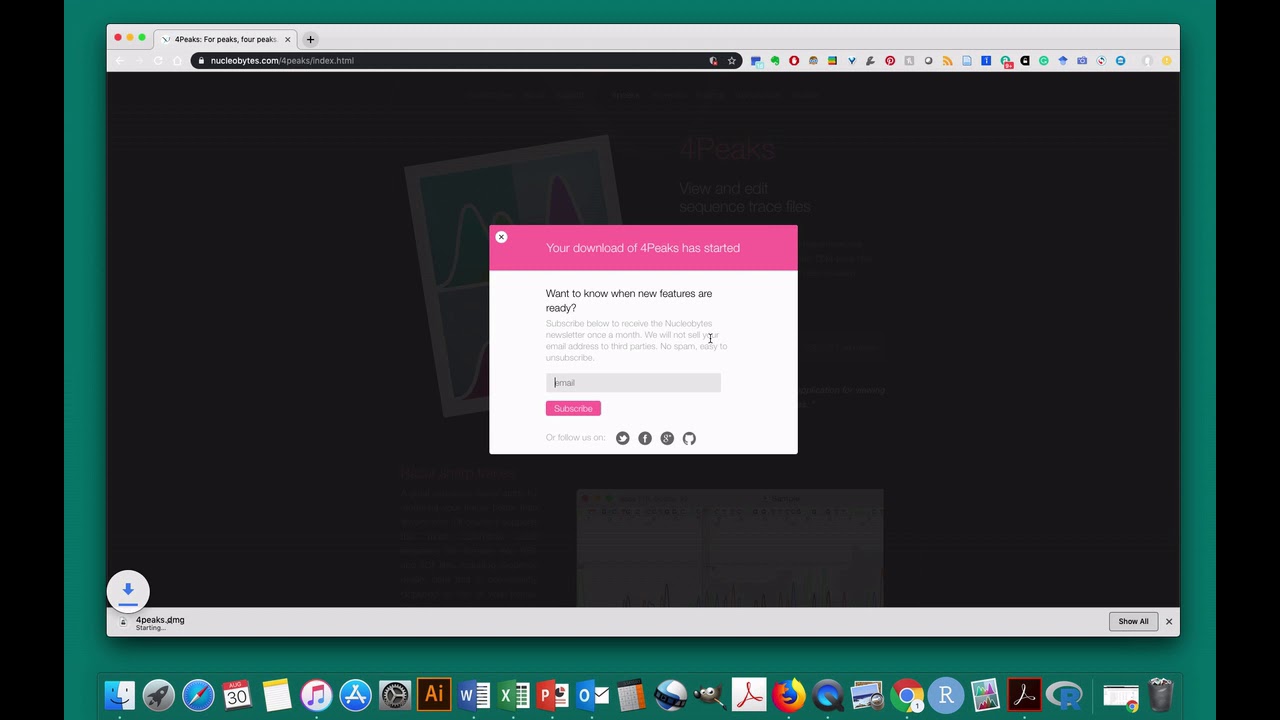Open PowerPoint from the Dock
Screen dimensions: 1280x720
pos(552,695)
